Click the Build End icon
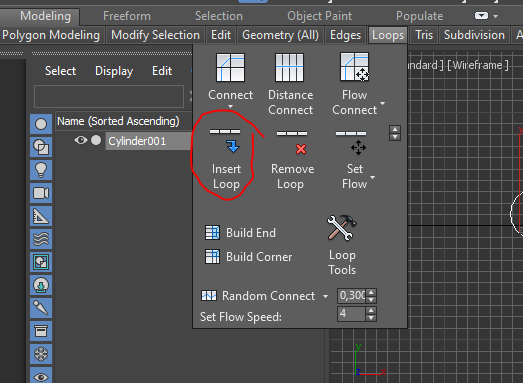523x383 pixels. pyautogui.click(x=212, y=233)
